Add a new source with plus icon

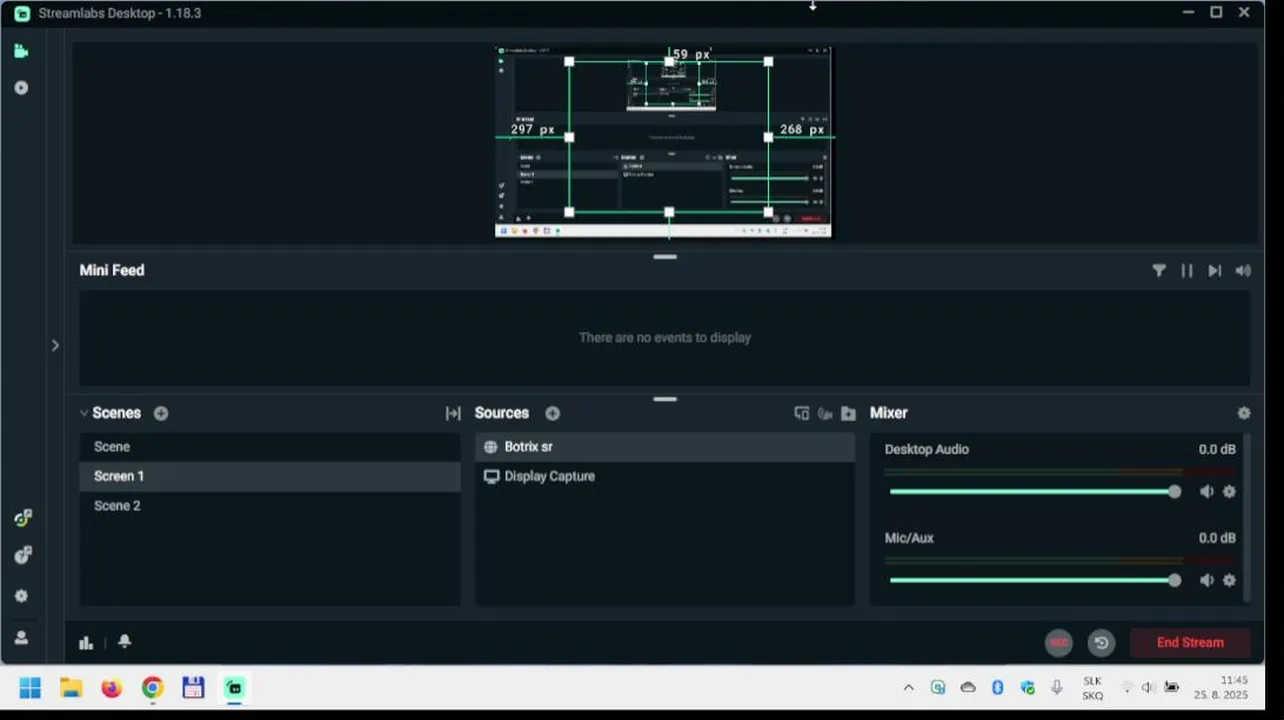[552, 413]
